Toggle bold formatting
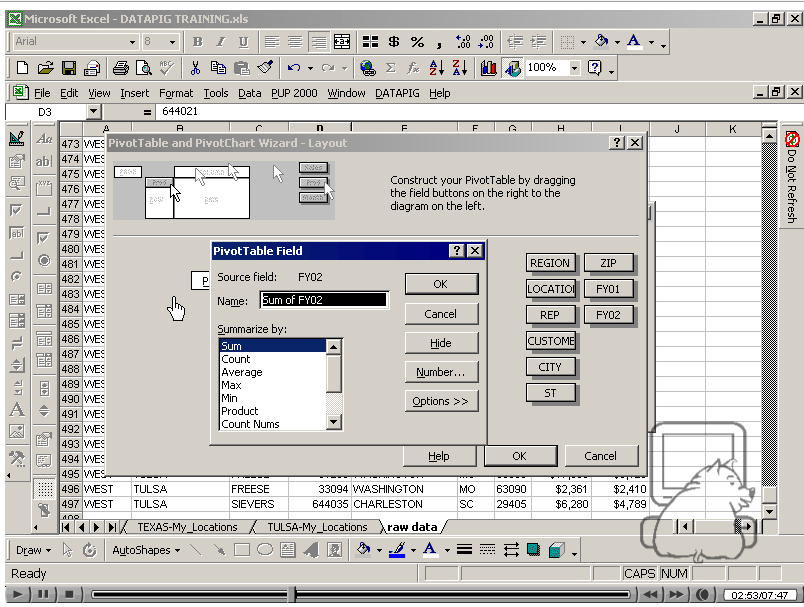Screen dimensions: 804x607 tap(199, 42)
